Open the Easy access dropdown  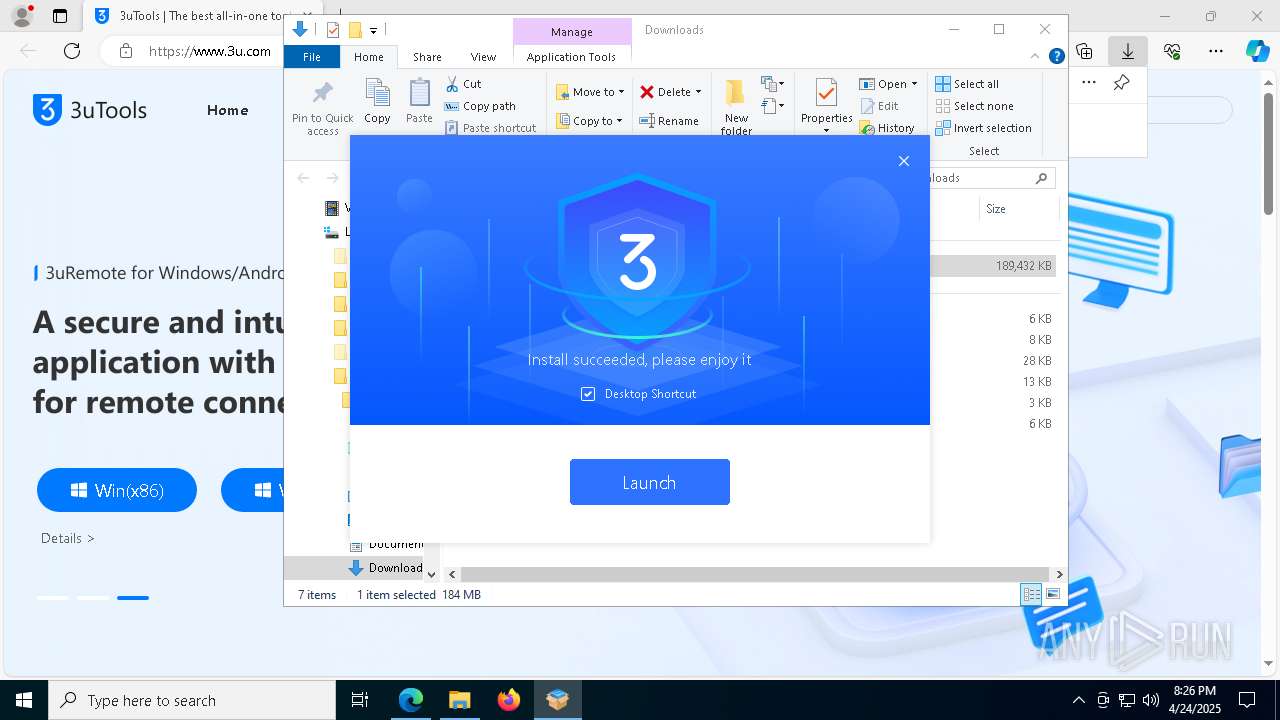[x=771, y=105]
